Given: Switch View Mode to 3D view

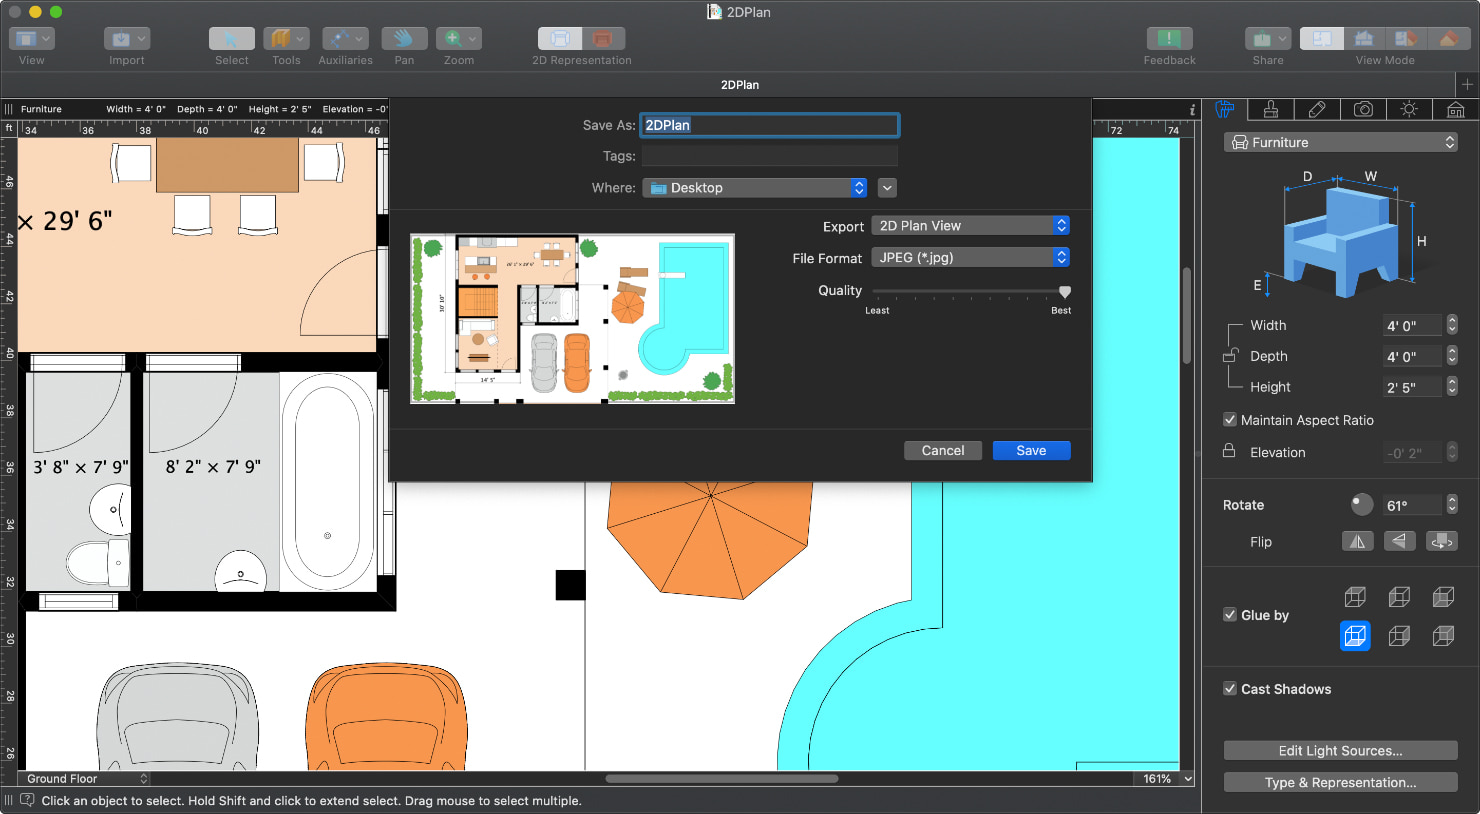Looking at the screenshot, I should pyautogui.click(x=1363, y=38).
